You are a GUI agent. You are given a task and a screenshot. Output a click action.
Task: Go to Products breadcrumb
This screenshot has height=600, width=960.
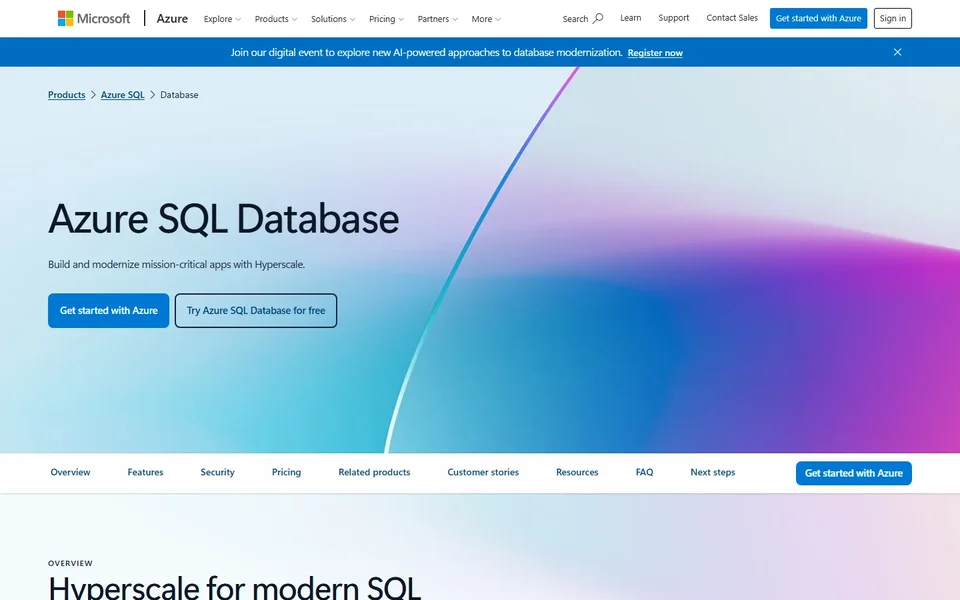[x=67, y=95]
